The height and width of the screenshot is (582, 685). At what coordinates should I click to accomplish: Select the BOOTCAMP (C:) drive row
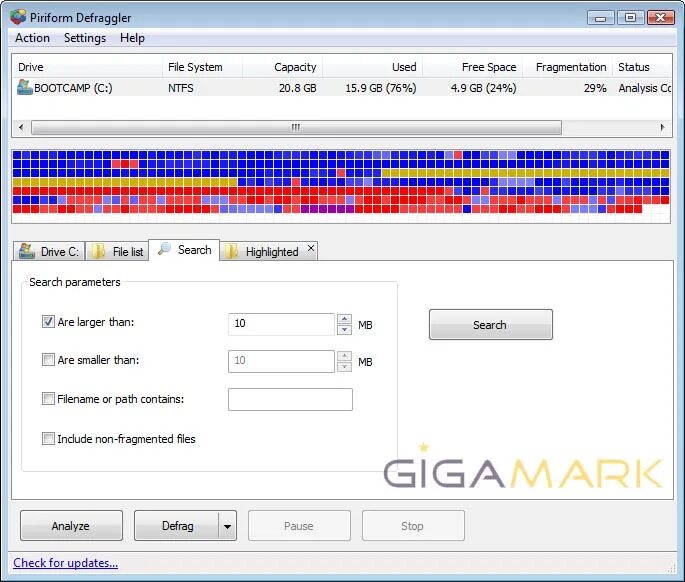342,88
